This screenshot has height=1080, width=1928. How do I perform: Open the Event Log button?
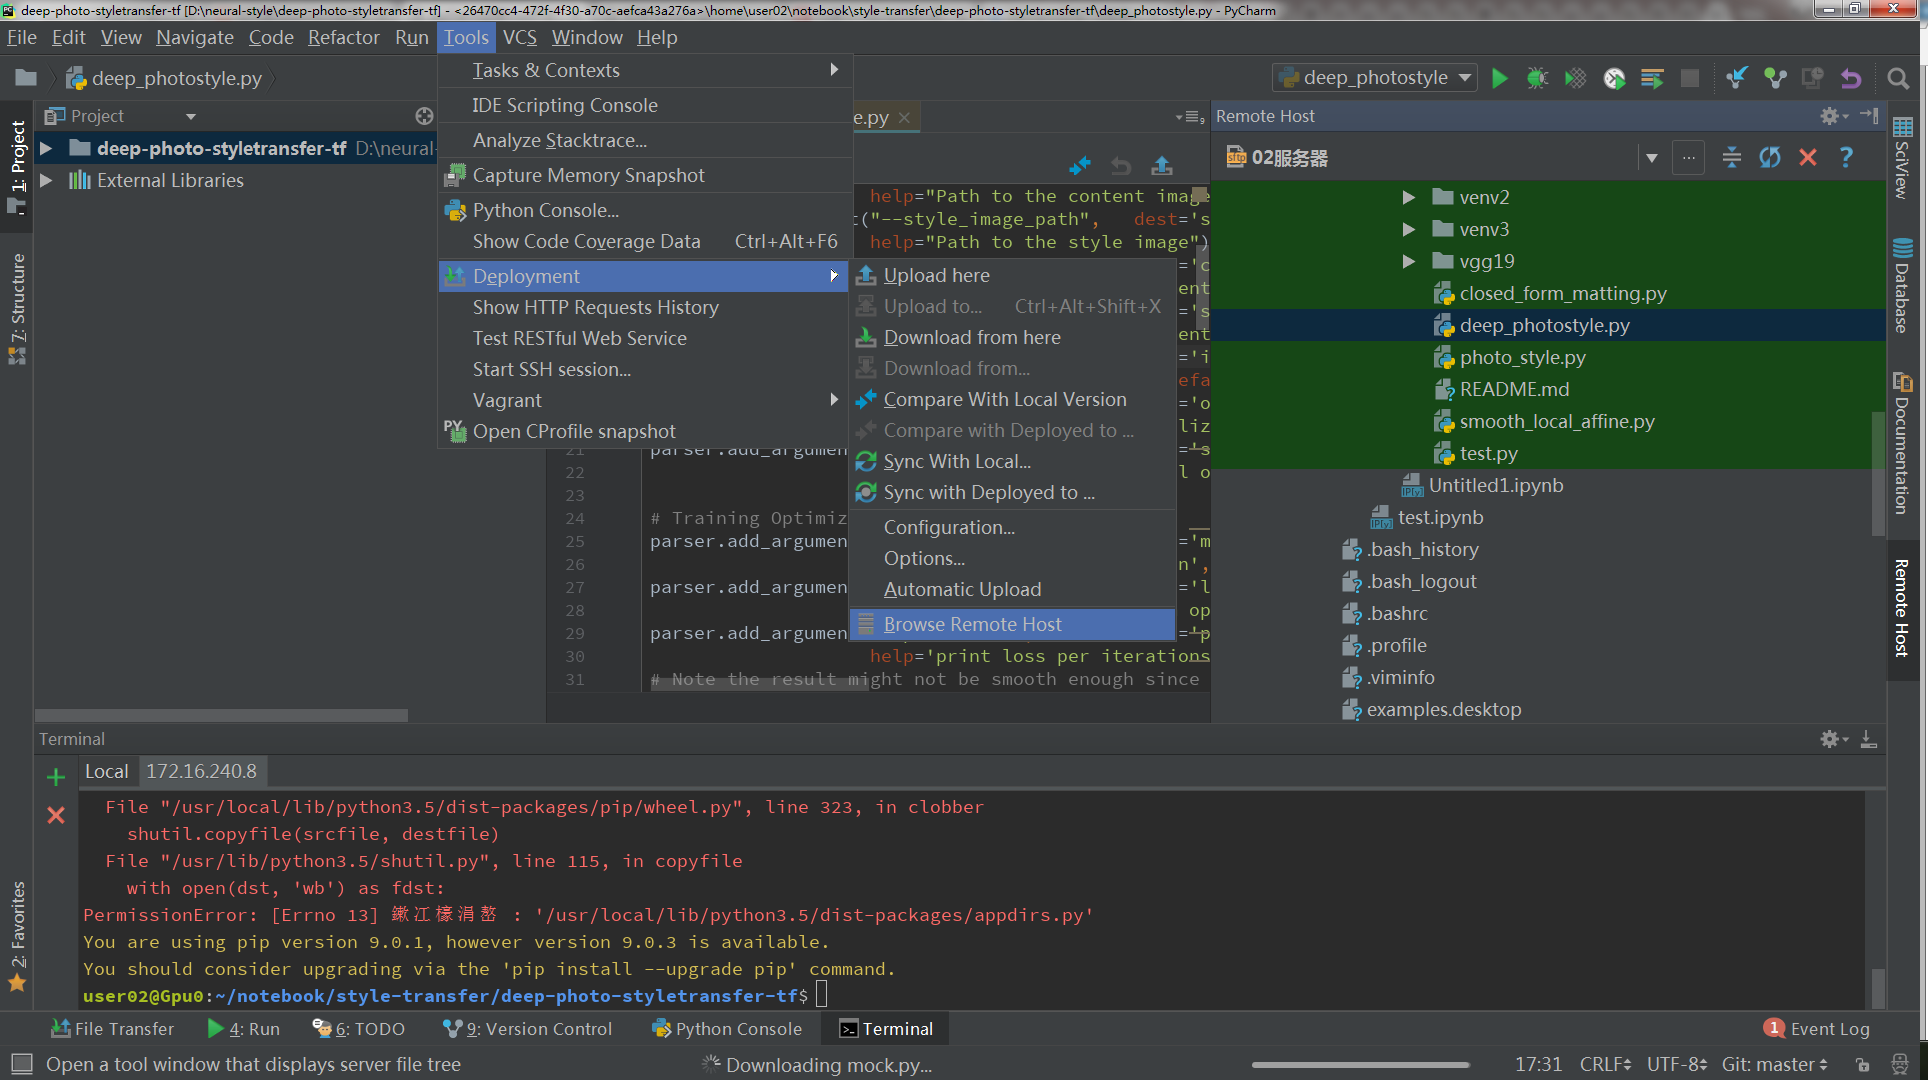(x=1817, y=1028)
